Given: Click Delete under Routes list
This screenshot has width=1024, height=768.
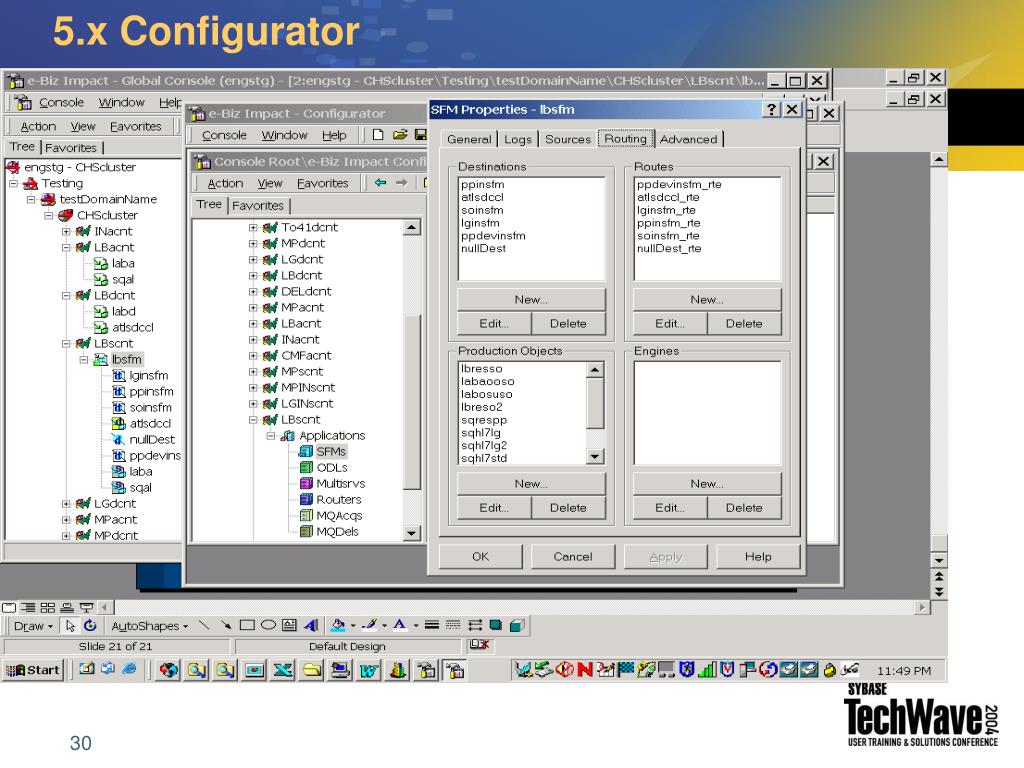Looking at the screenshot, I should click(x=744, y=323).
